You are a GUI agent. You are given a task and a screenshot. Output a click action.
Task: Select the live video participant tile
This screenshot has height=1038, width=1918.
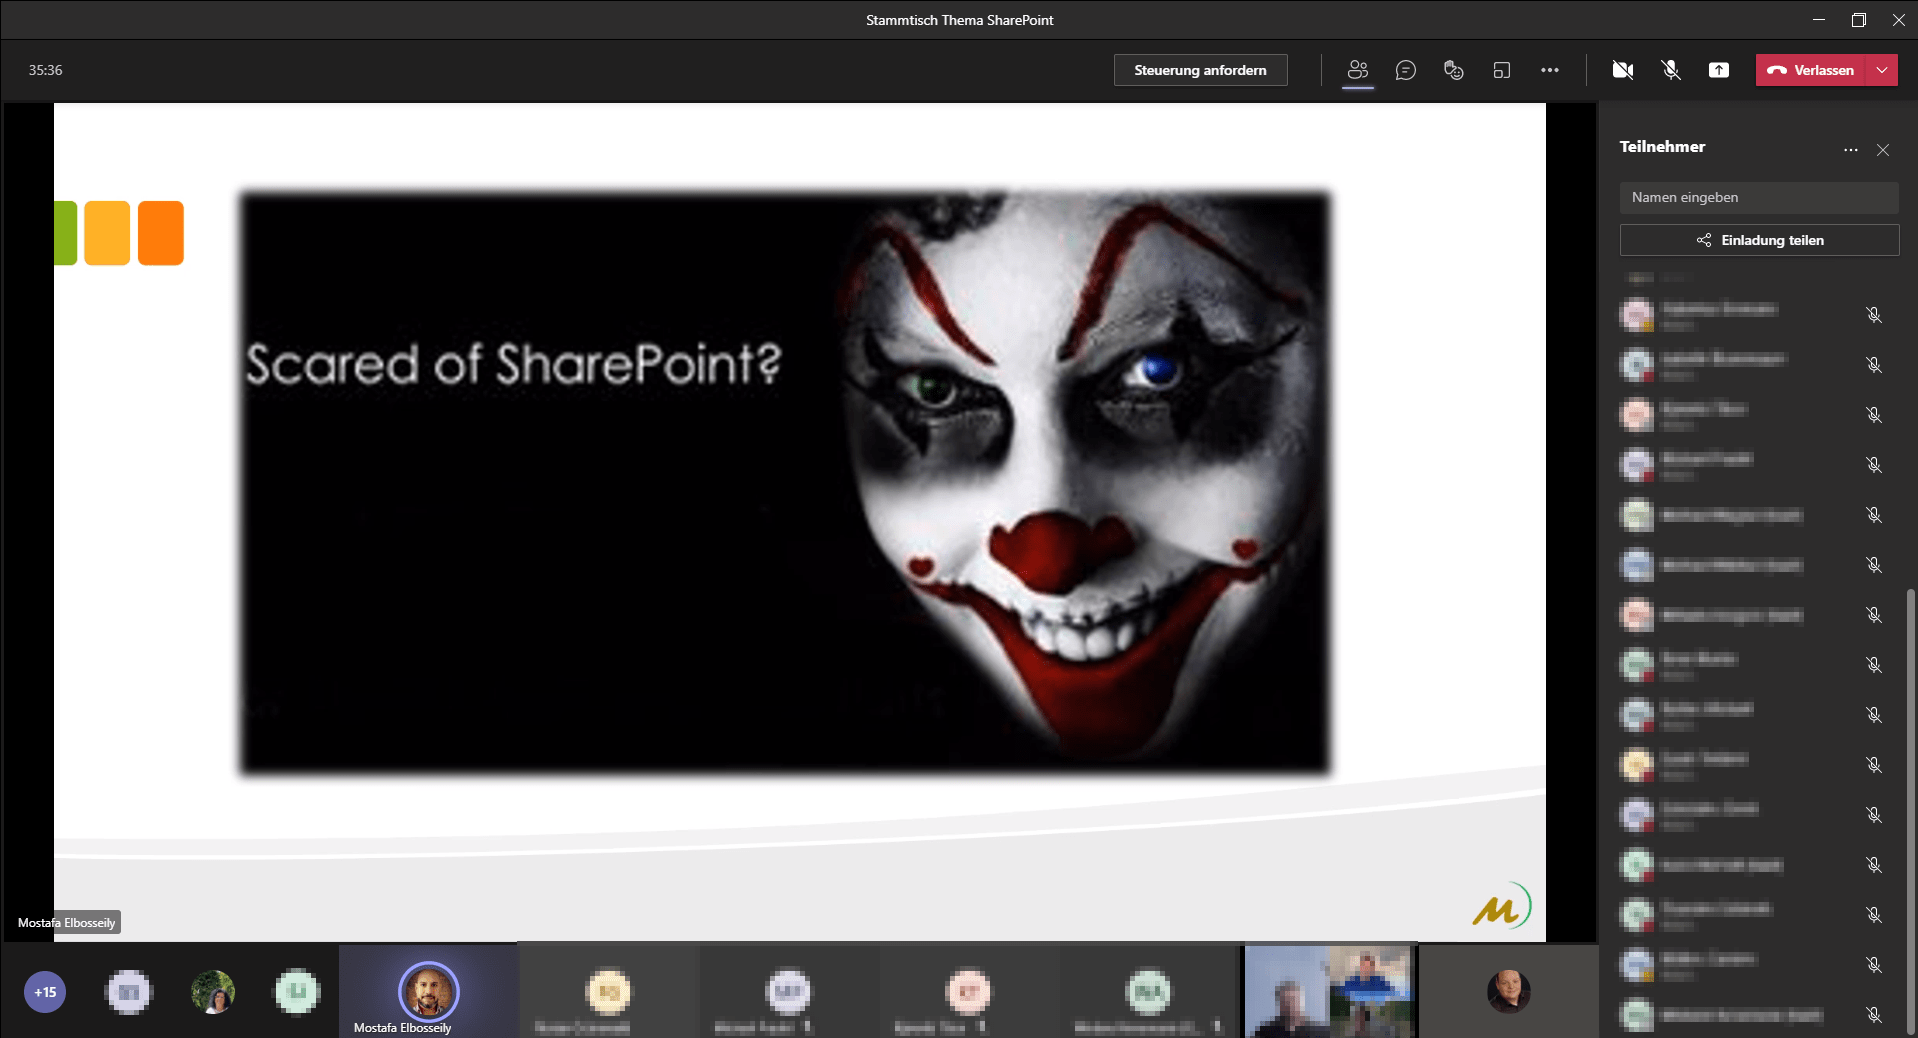pos(1329,991)
